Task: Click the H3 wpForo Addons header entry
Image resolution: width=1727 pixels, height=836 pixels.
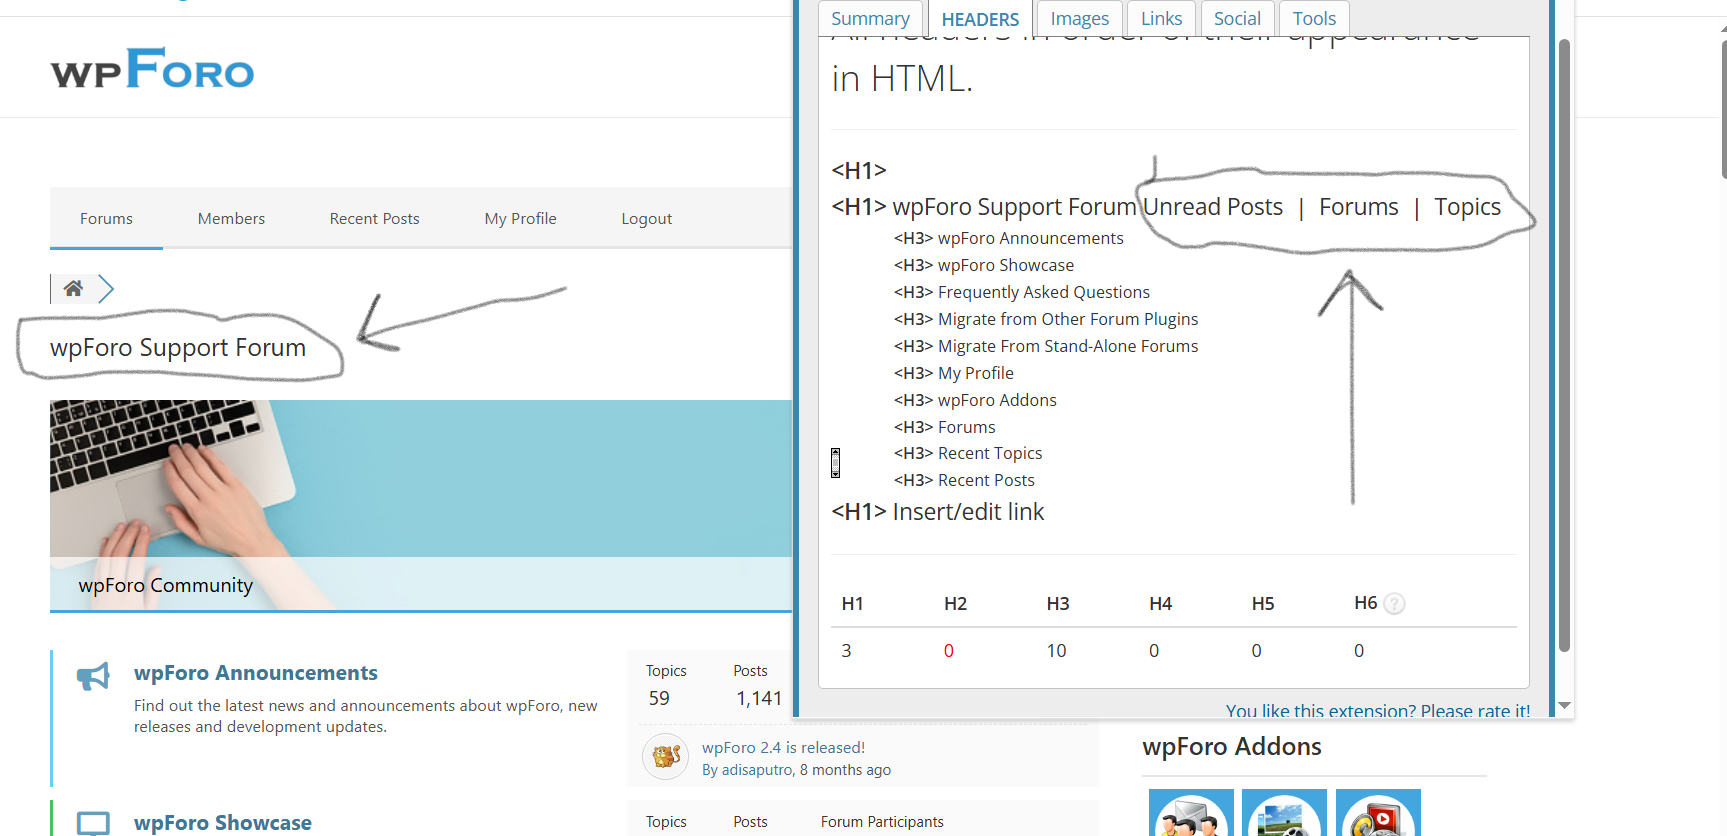Action: (x=975, y=400)
